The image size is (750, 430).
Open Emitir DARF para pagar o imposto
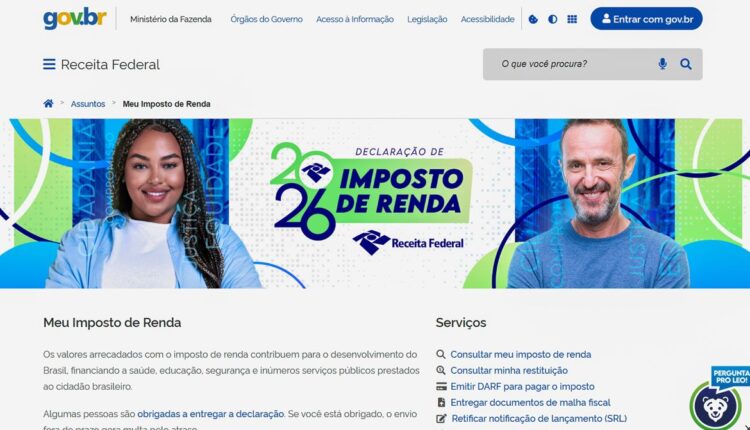click(x=522, y=386)
